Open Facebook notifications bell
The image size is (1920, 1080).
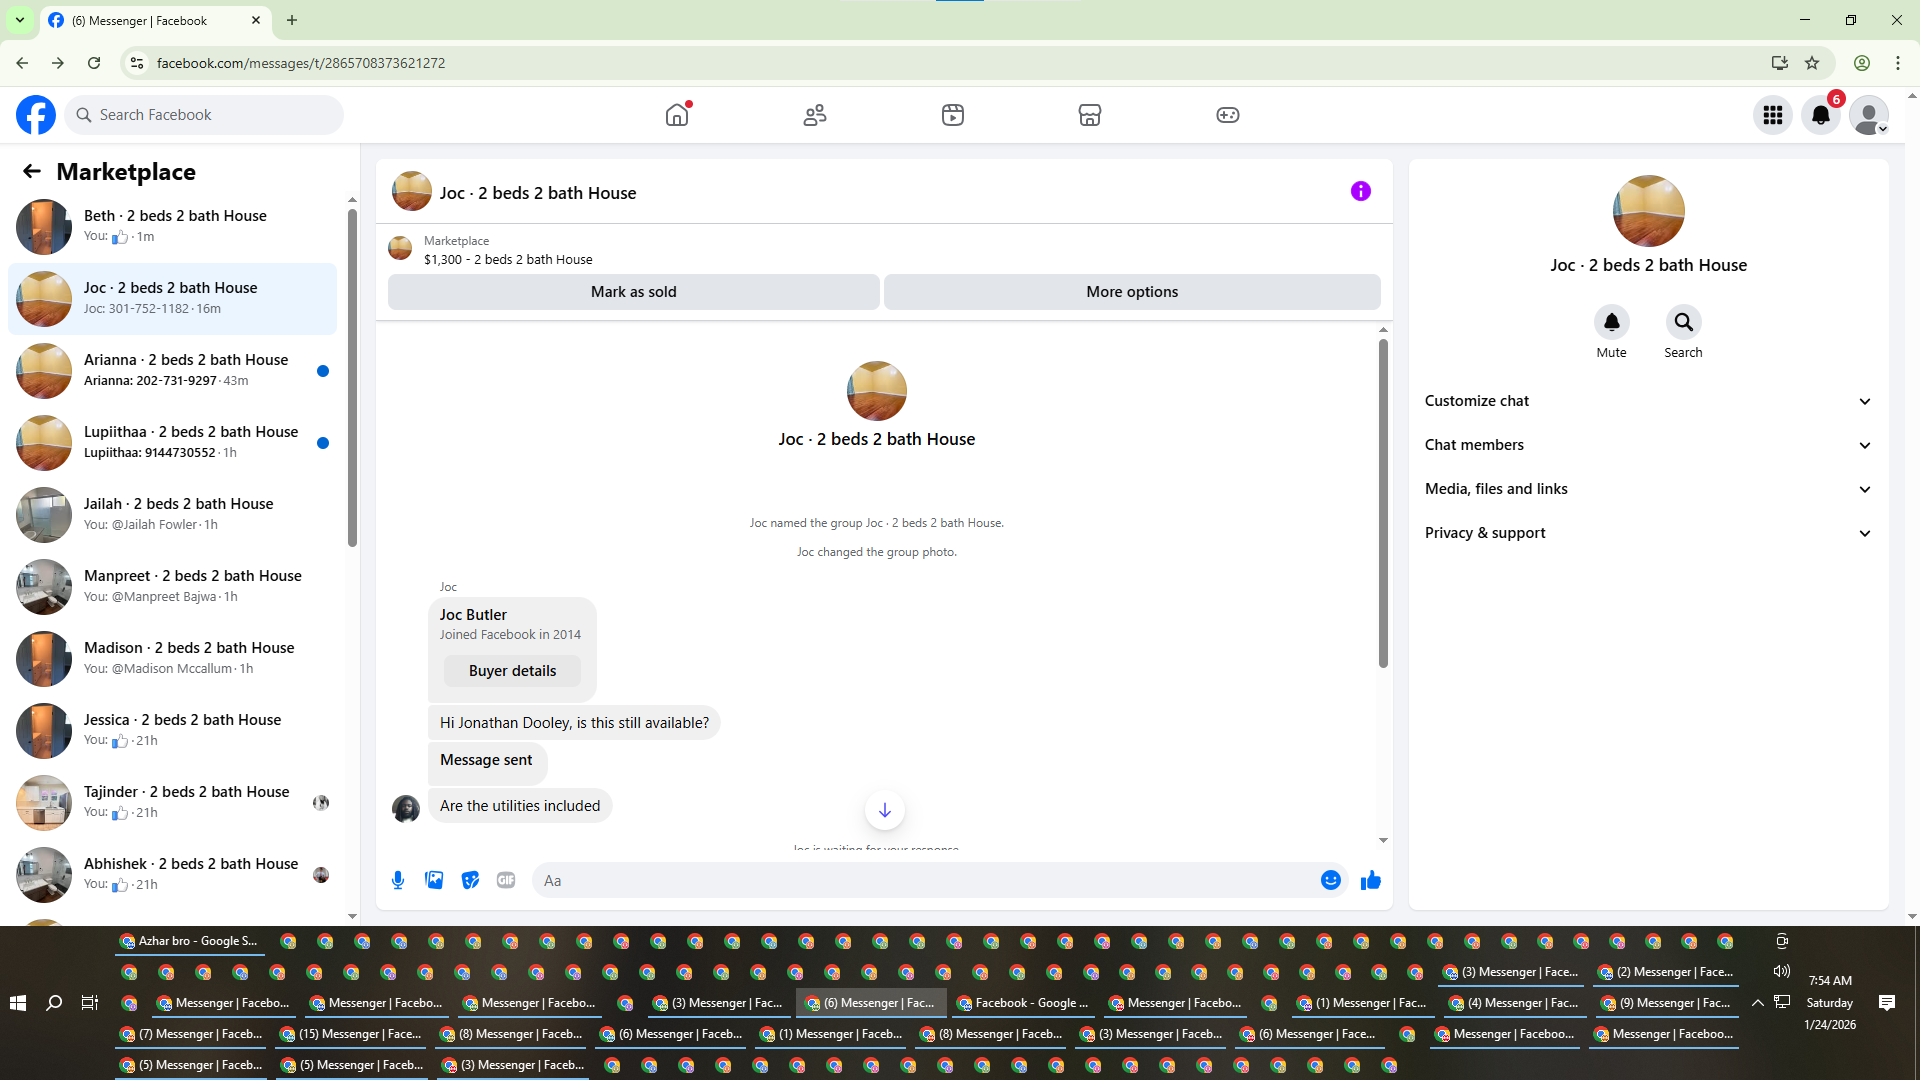1821,115
